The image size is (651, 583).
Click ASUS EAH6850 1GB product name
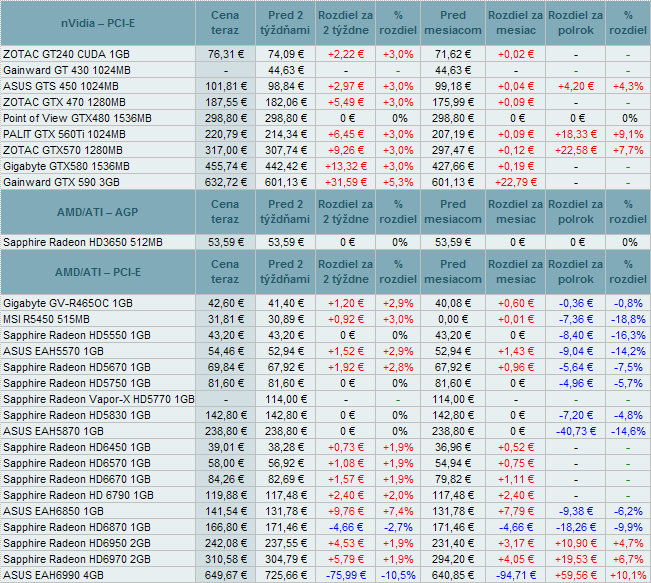click(54, 511)
